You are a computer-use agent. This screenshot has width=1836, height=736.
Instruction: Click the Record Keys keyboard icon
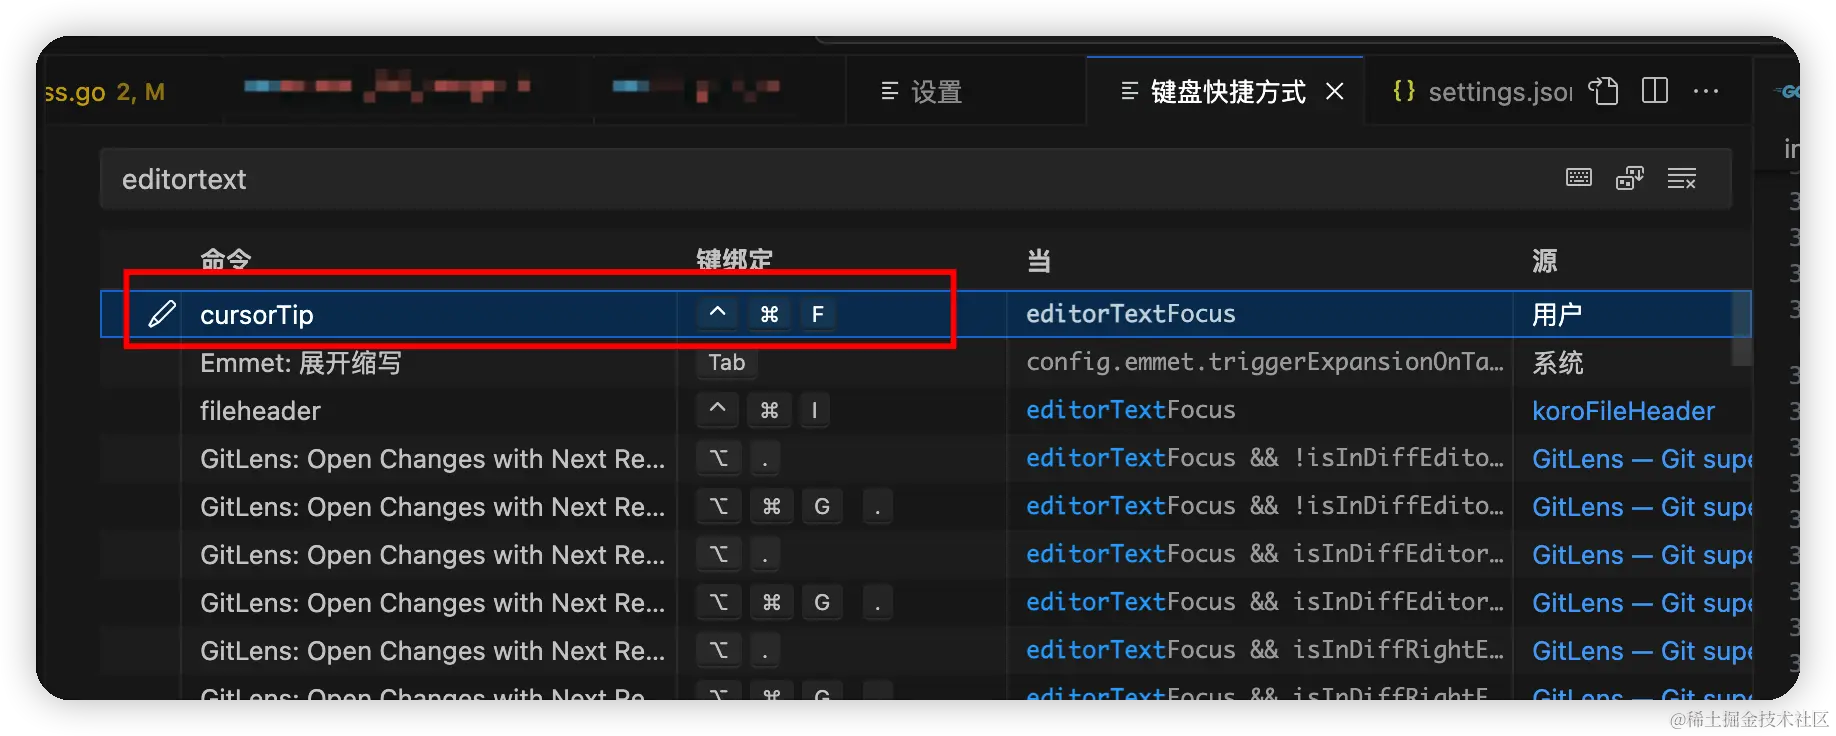click(1578, 178)
